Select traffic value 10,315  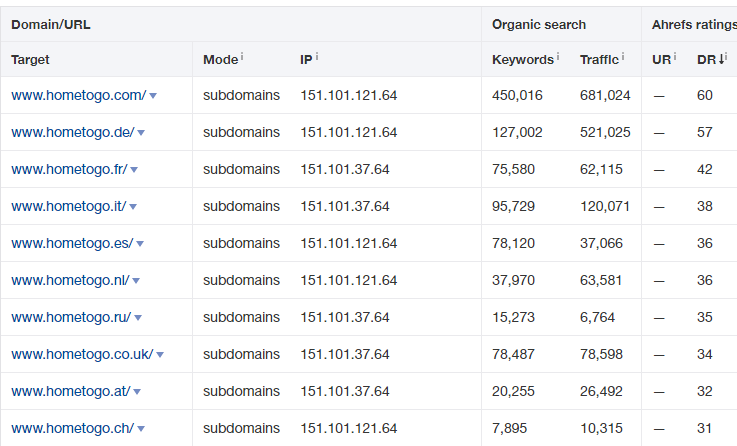point(601,429)
